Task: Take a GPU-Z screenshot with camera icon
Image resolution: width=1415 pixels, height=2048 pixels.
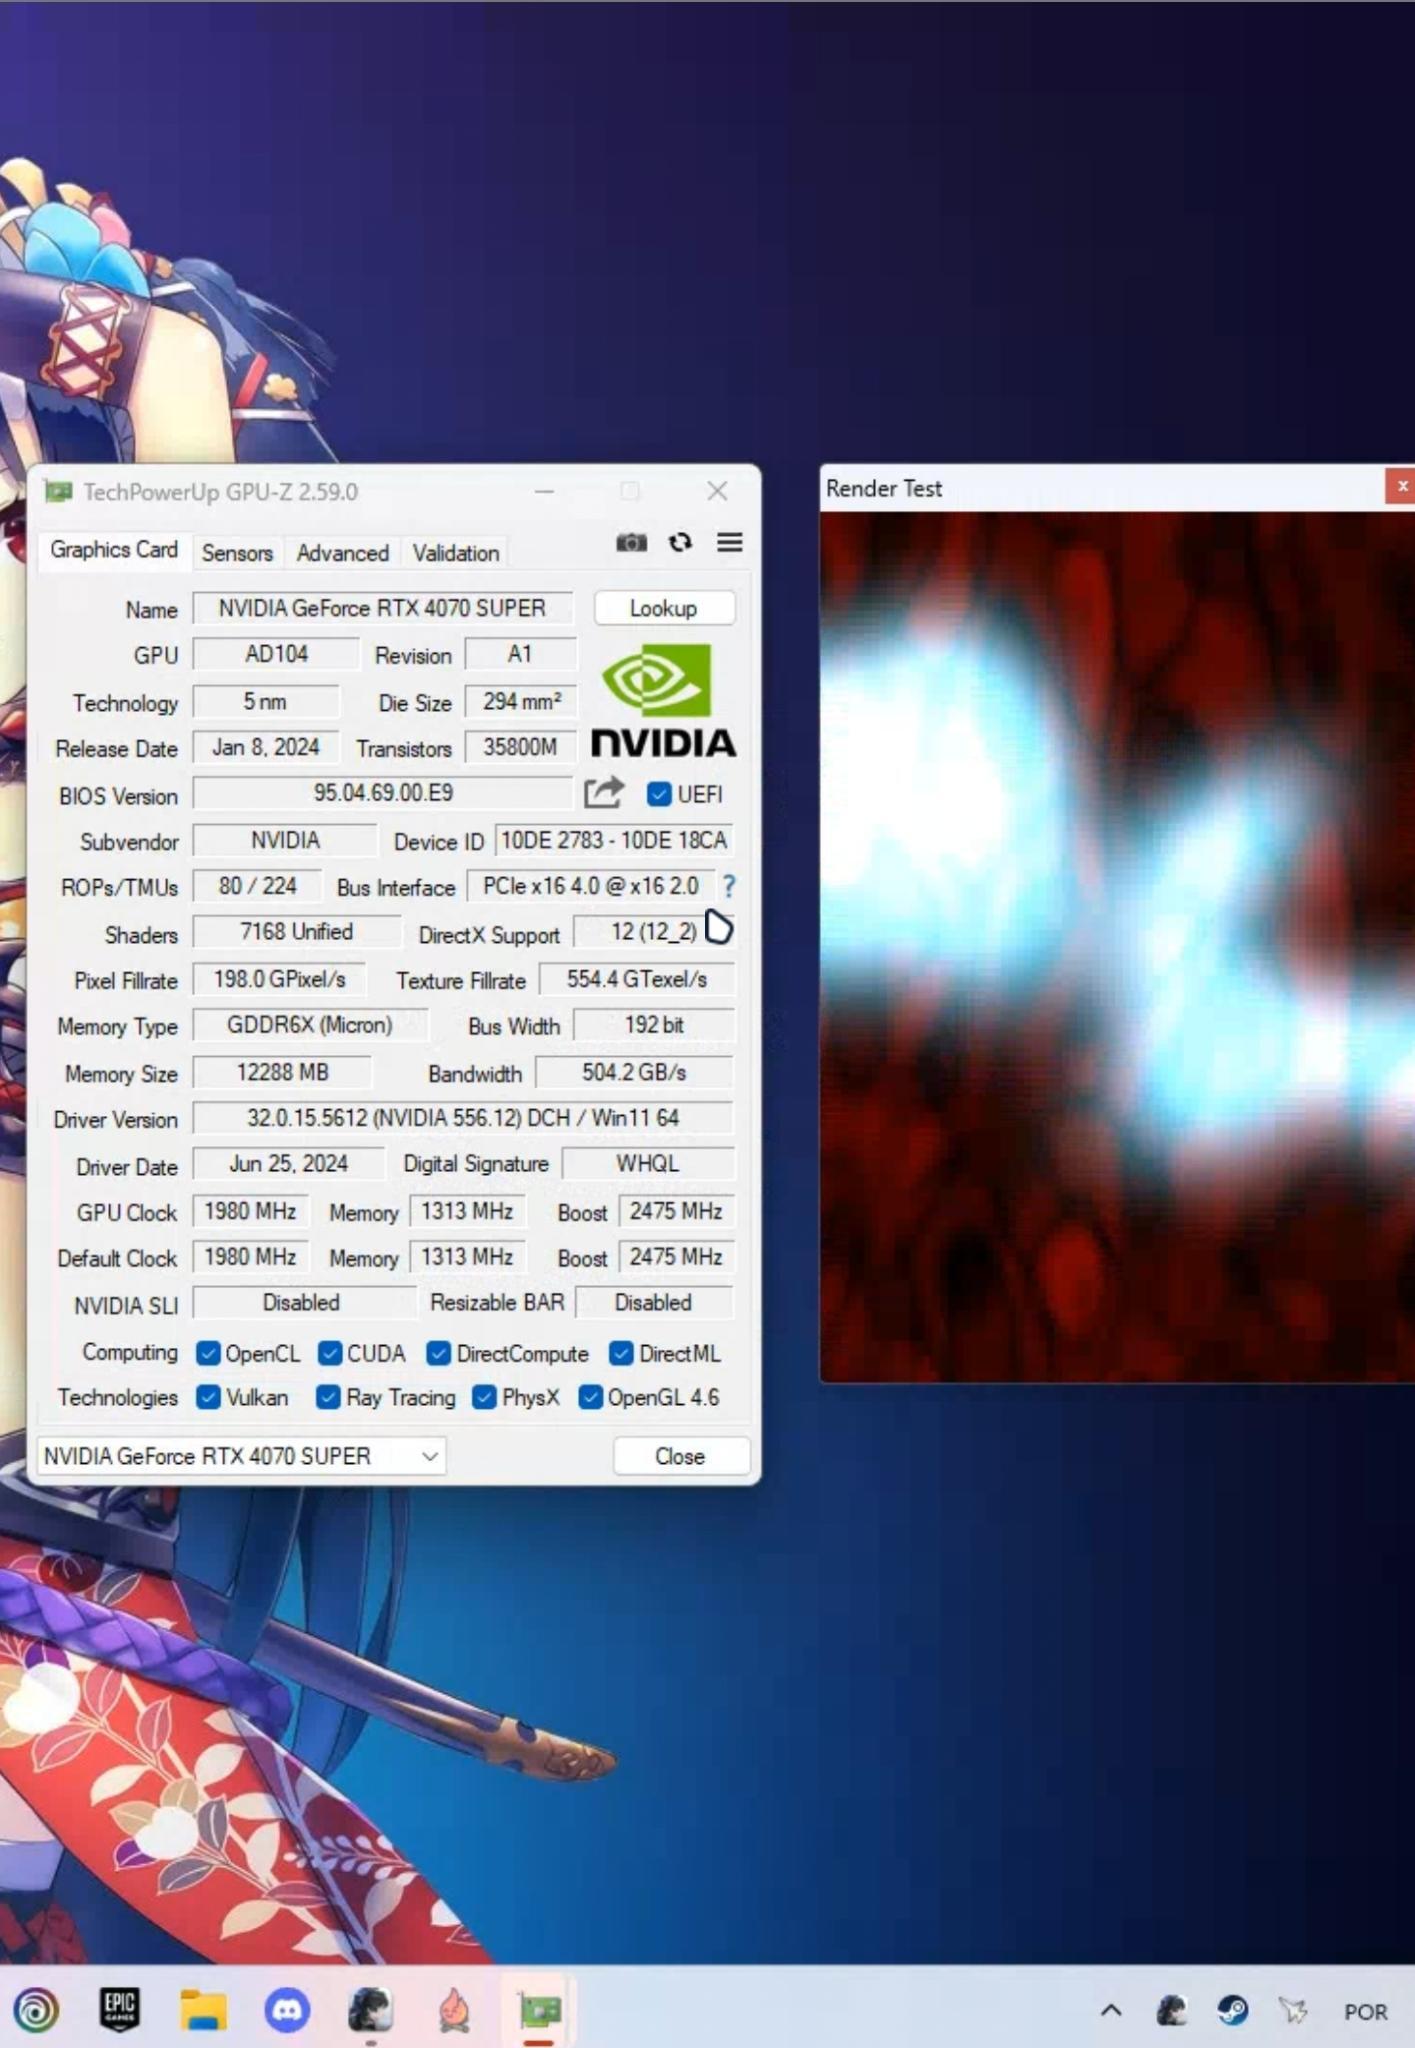Action: (x=631, y=542)
